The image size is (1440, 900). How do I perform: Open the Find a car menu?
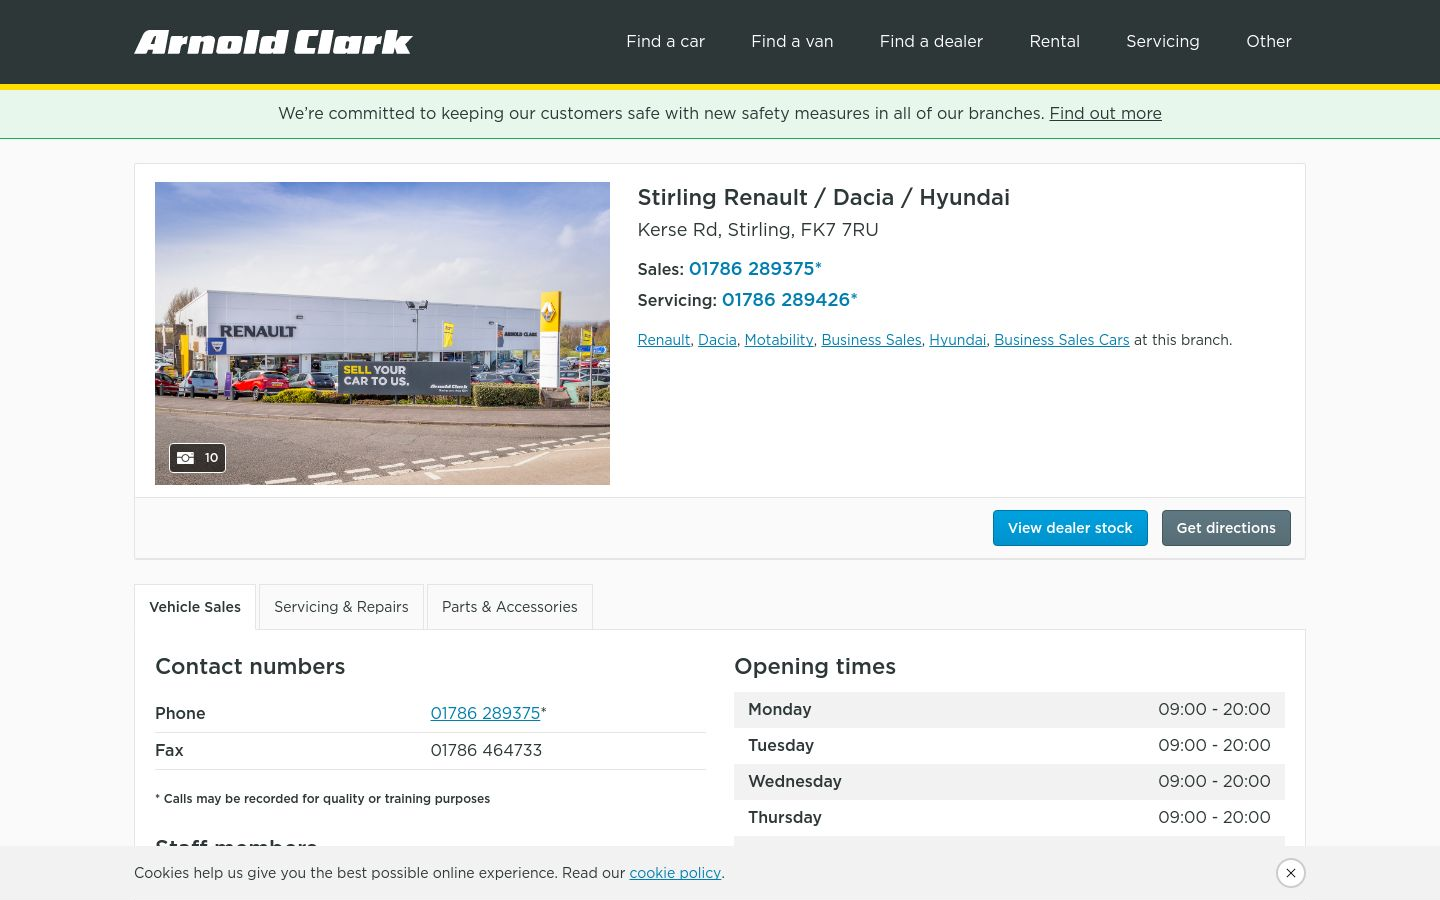pyautogui.click(x=665, y=42)
